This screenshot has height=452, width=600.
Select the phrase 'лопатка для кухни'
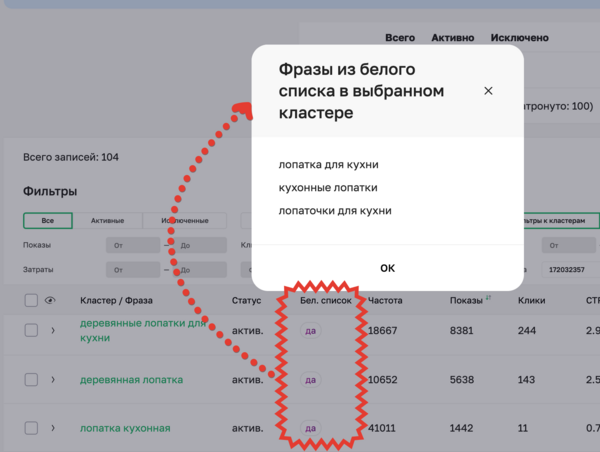coord(328,165)
